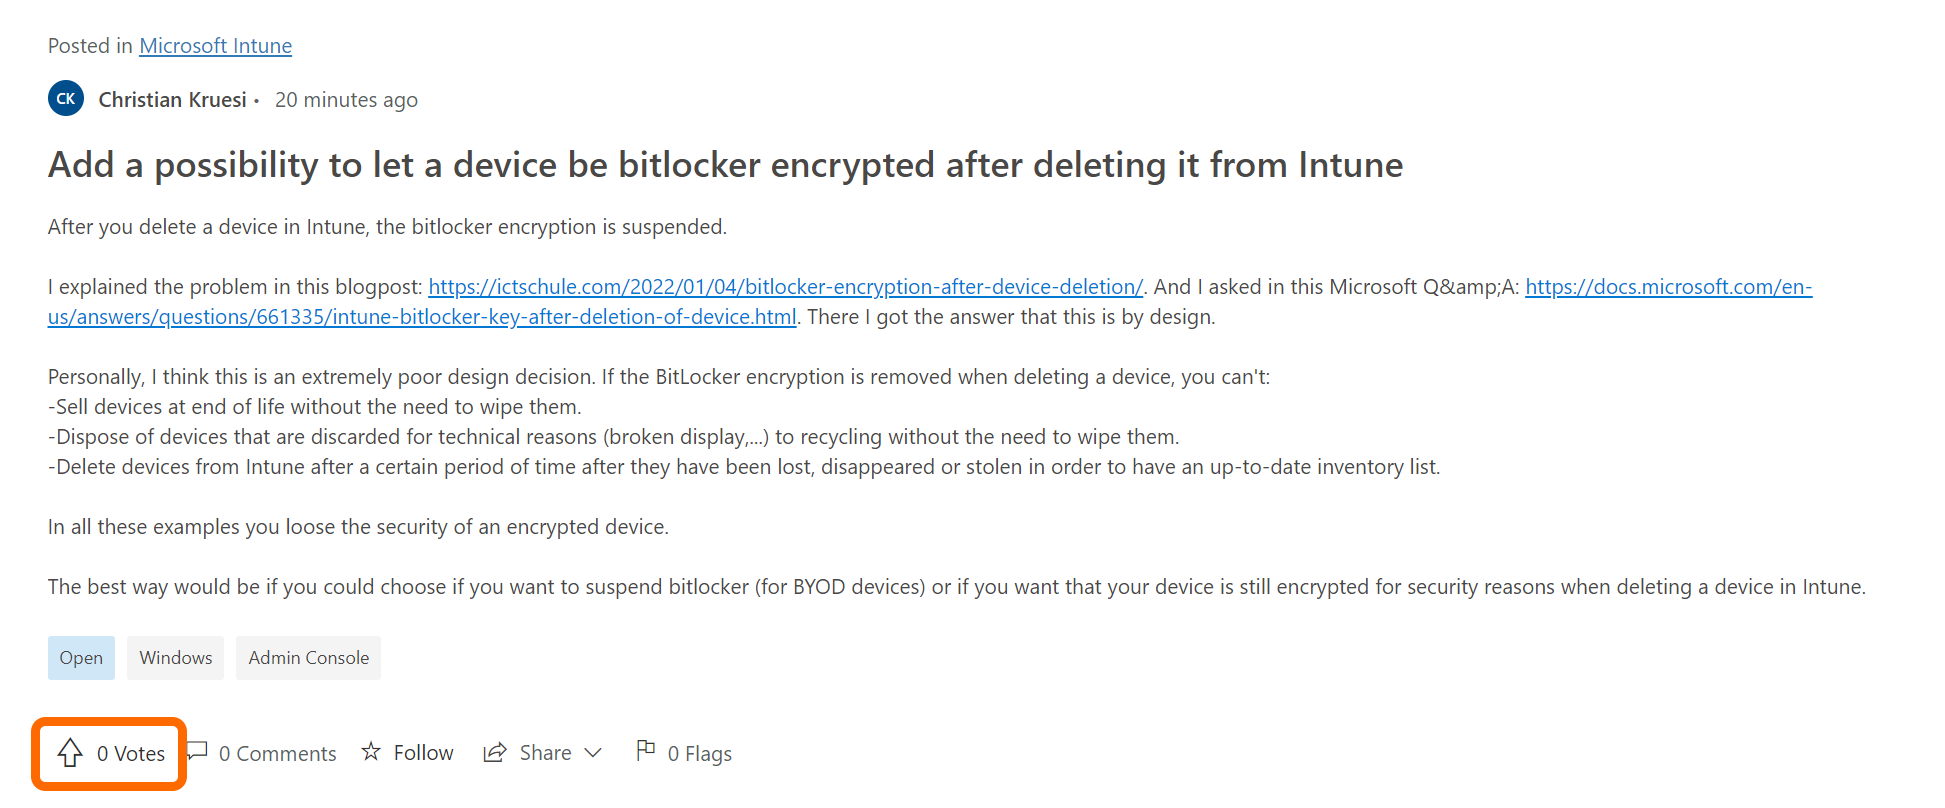Click the Share label text
The image size is (1945, 808).
545,753
